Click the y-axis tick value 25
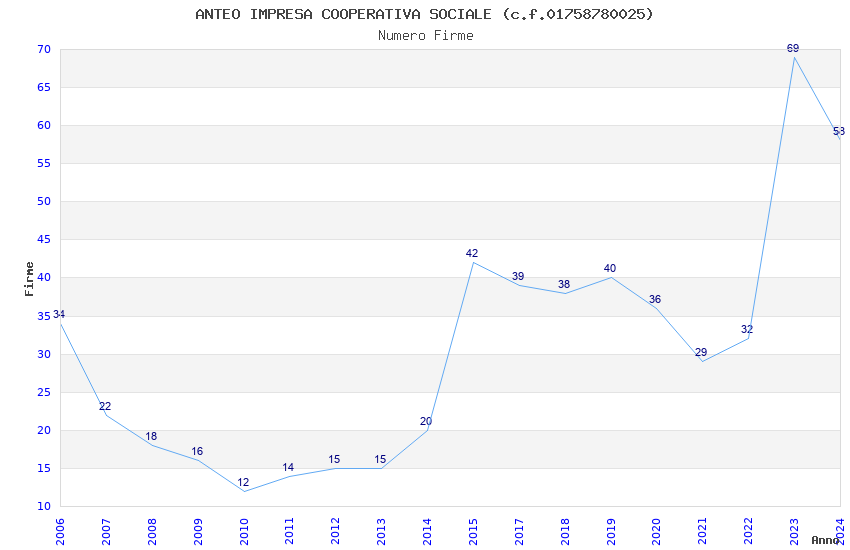The width and height of the screenshot is (850, 550). tap(44, 392)
